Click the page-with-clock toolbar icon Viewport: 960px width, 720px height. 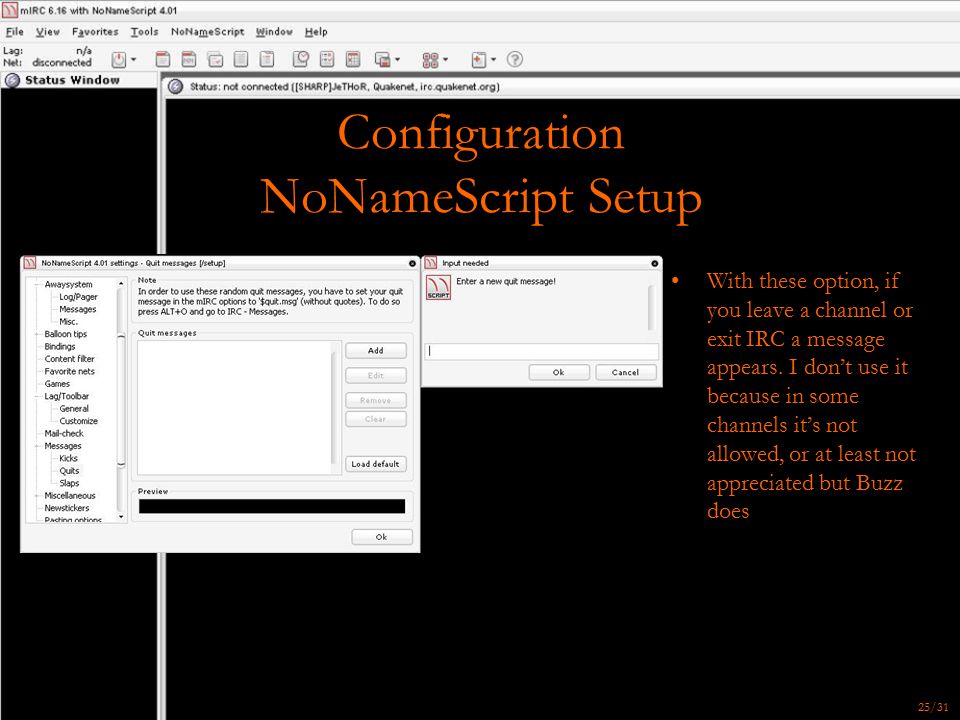(x=301, y=59)
